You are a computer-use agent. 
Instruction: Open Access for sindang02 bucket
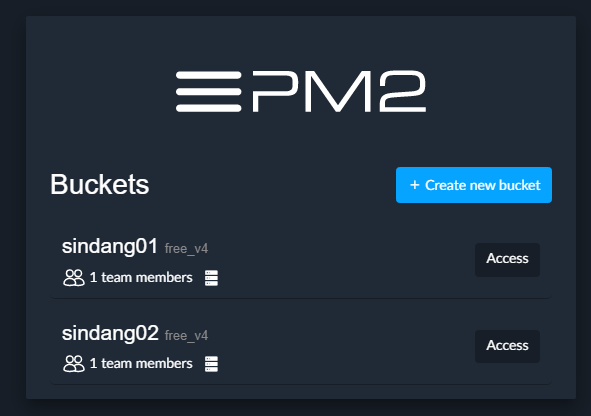(507, 346)
